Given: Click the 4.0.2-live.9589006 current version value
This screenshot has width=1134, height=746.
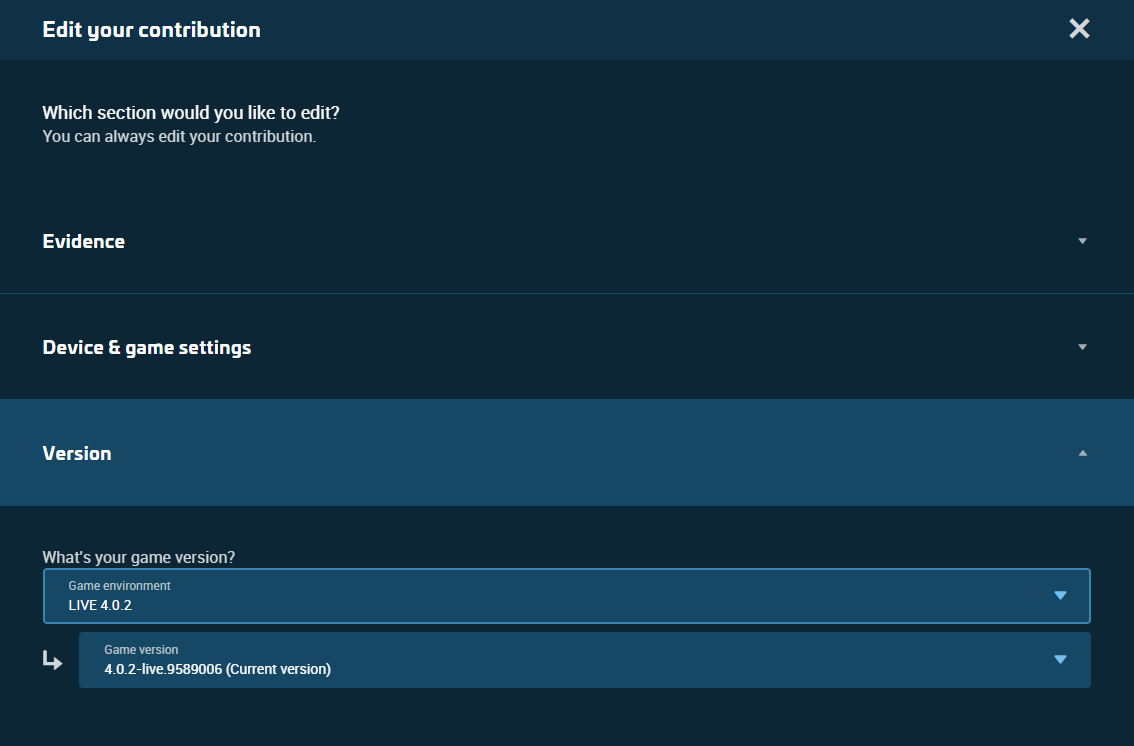Looking at the screenshot, I should coord(217,669).
